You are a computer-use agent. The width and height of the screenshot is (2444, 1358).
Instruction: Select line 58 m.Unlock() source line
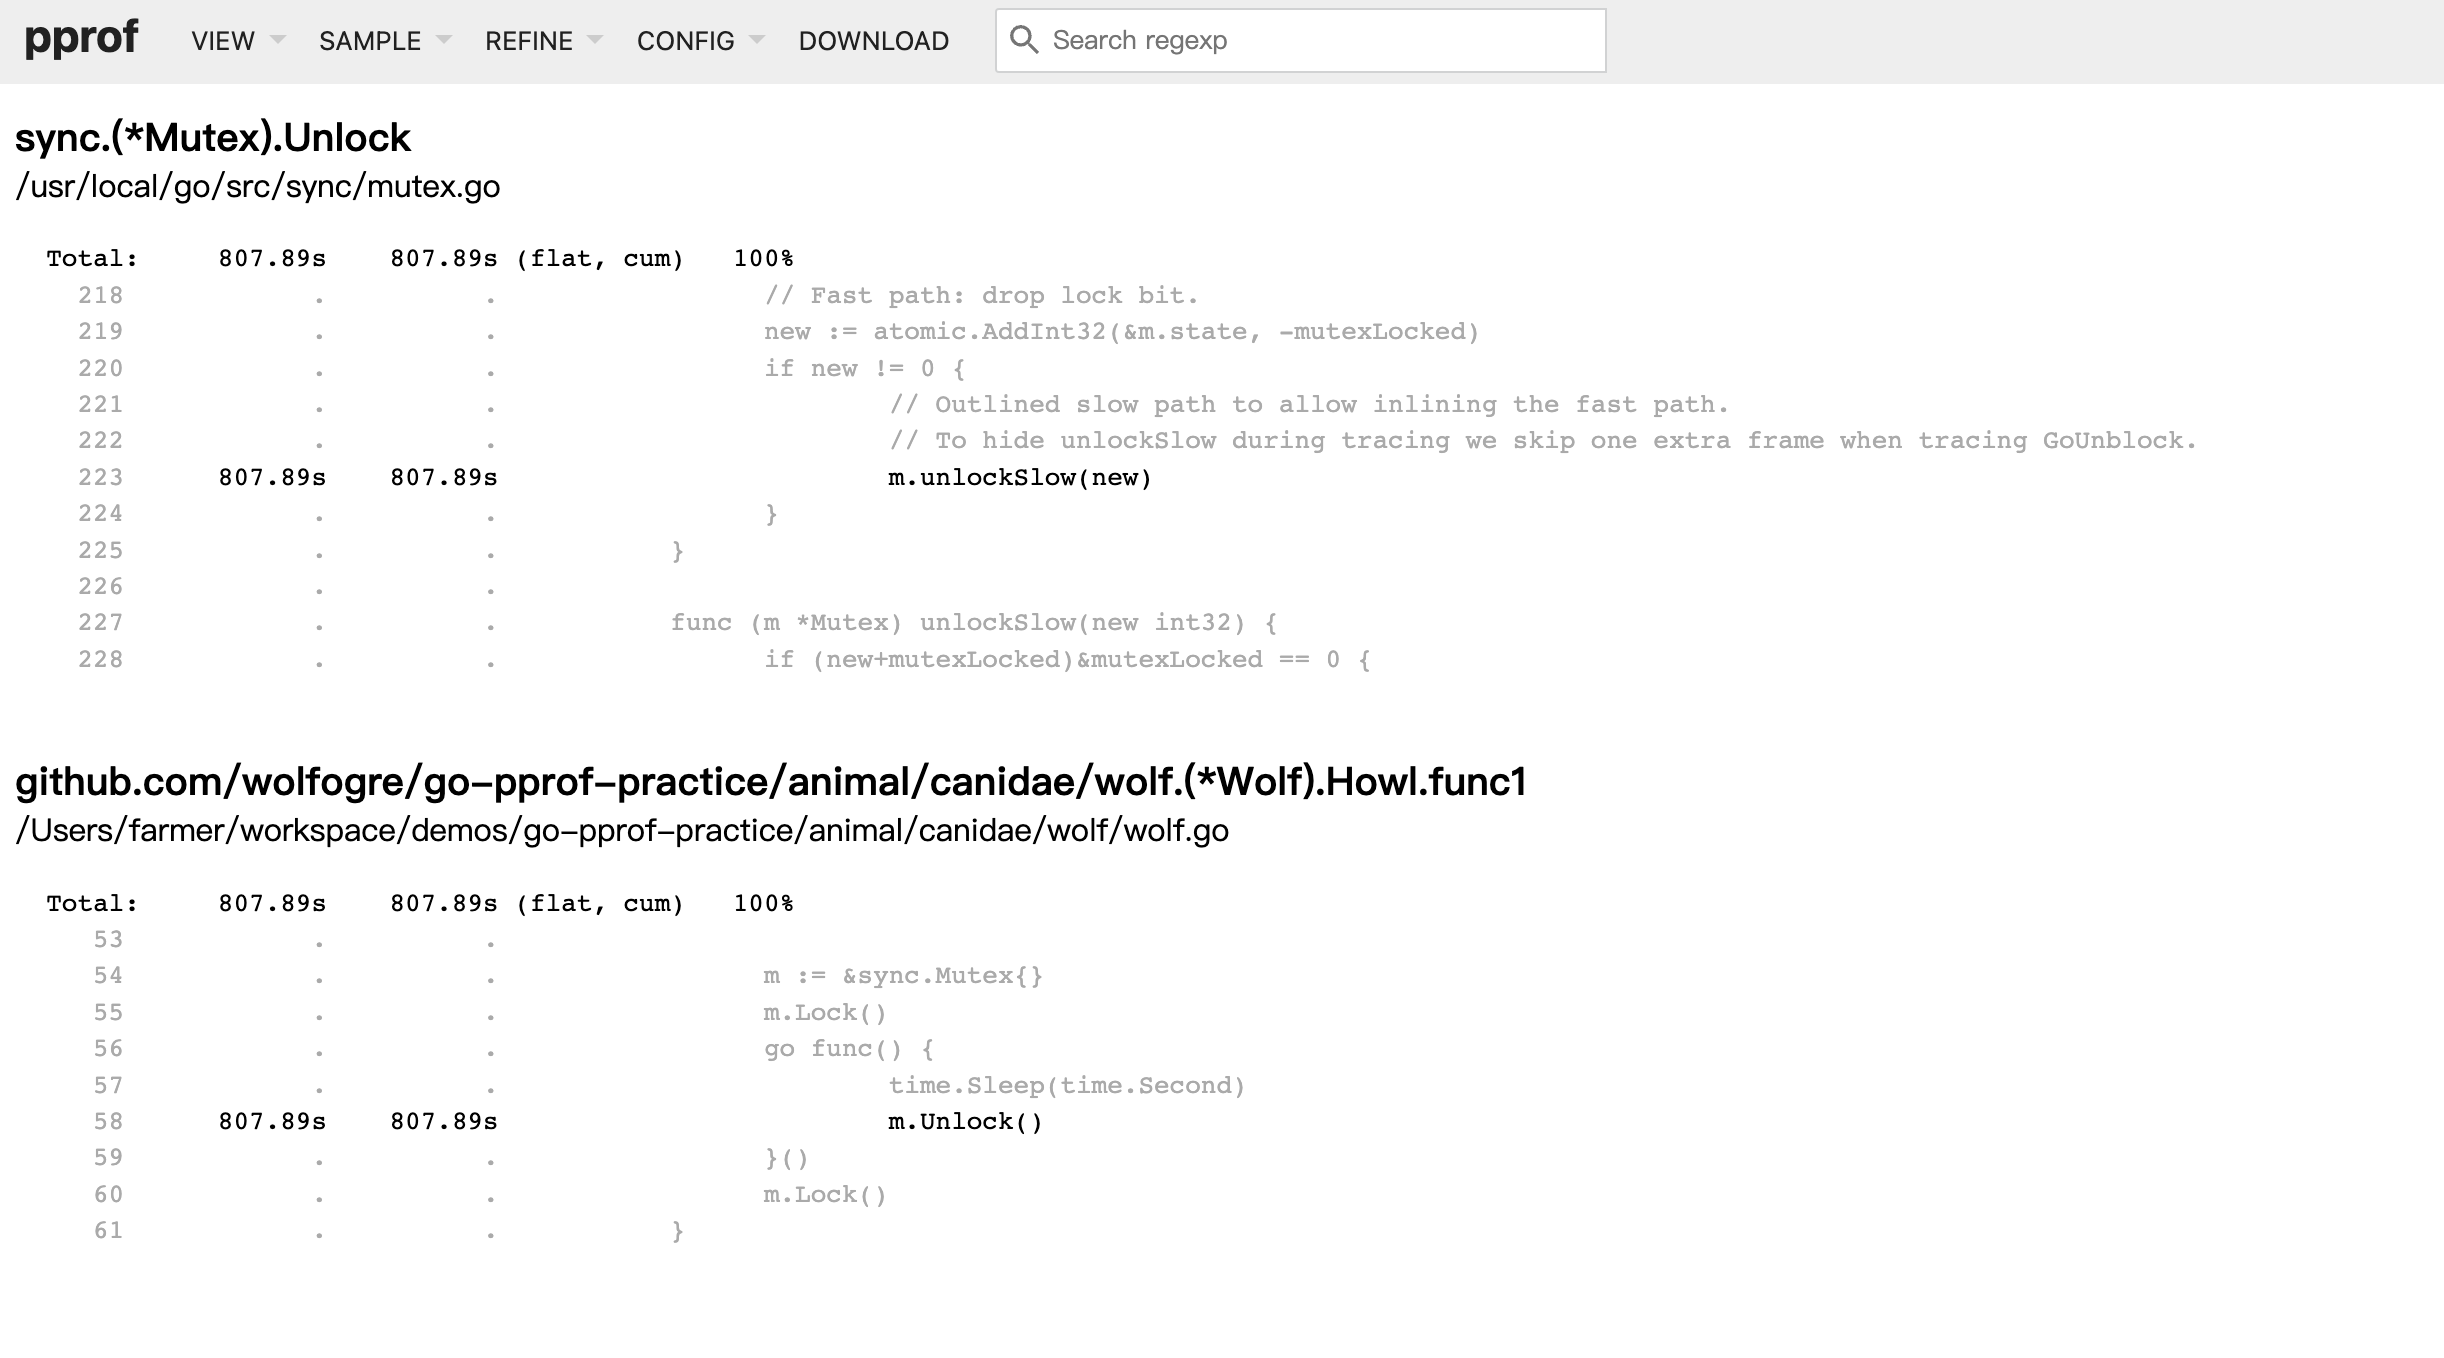click(x=965, y=1122)
